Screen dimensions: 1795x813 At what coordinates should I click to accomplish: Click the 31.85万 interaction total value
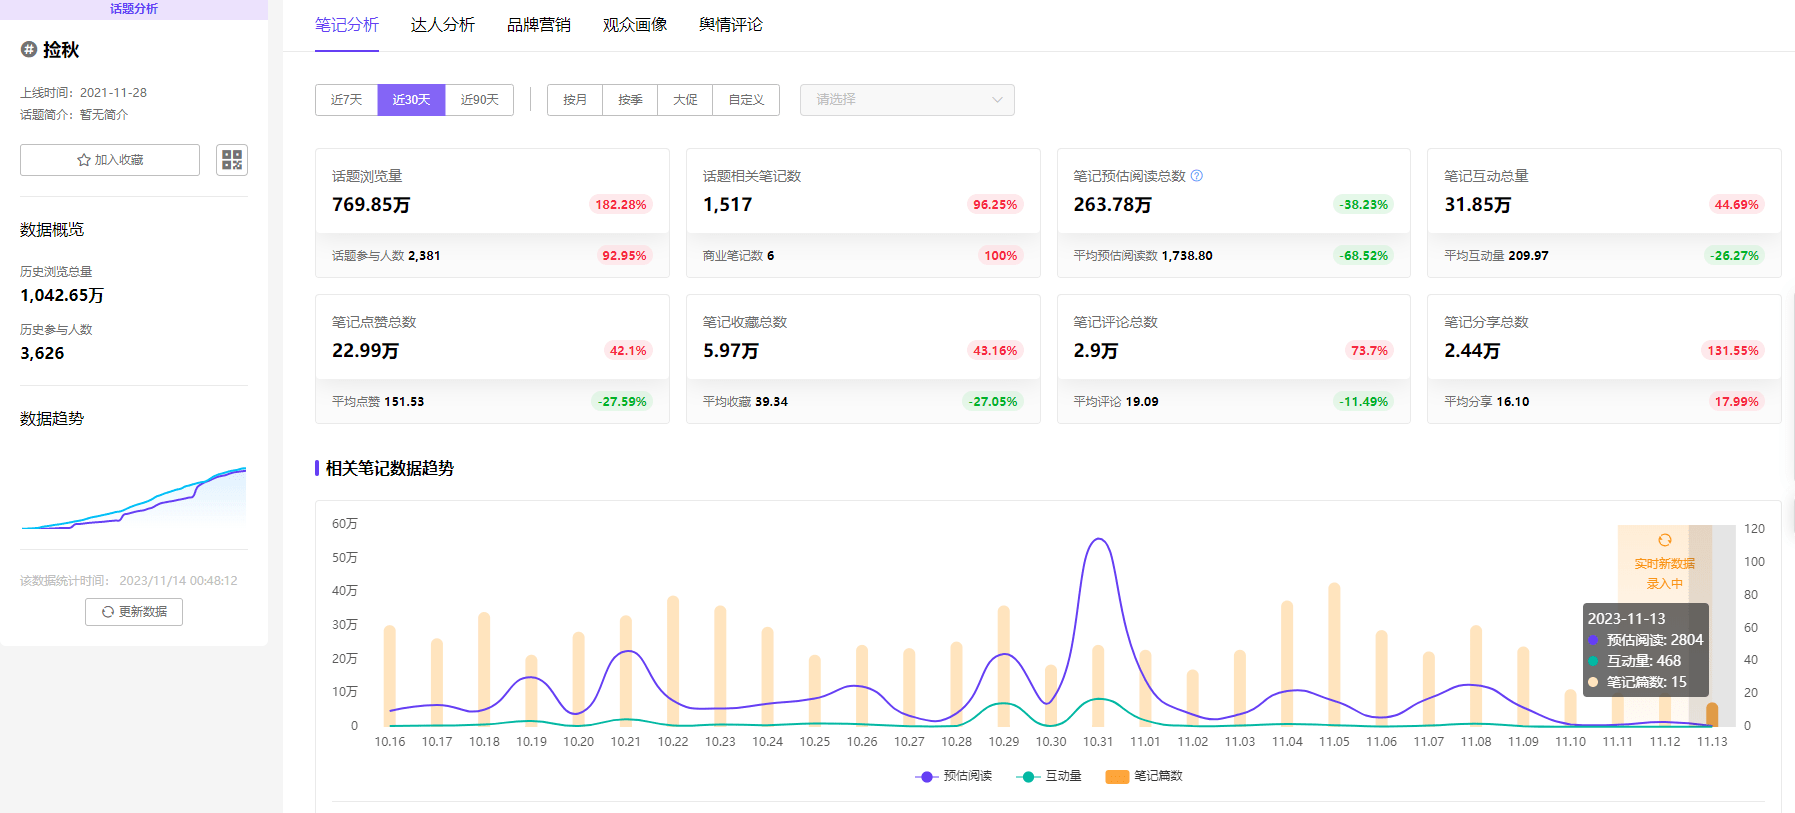pos(1477,204)
